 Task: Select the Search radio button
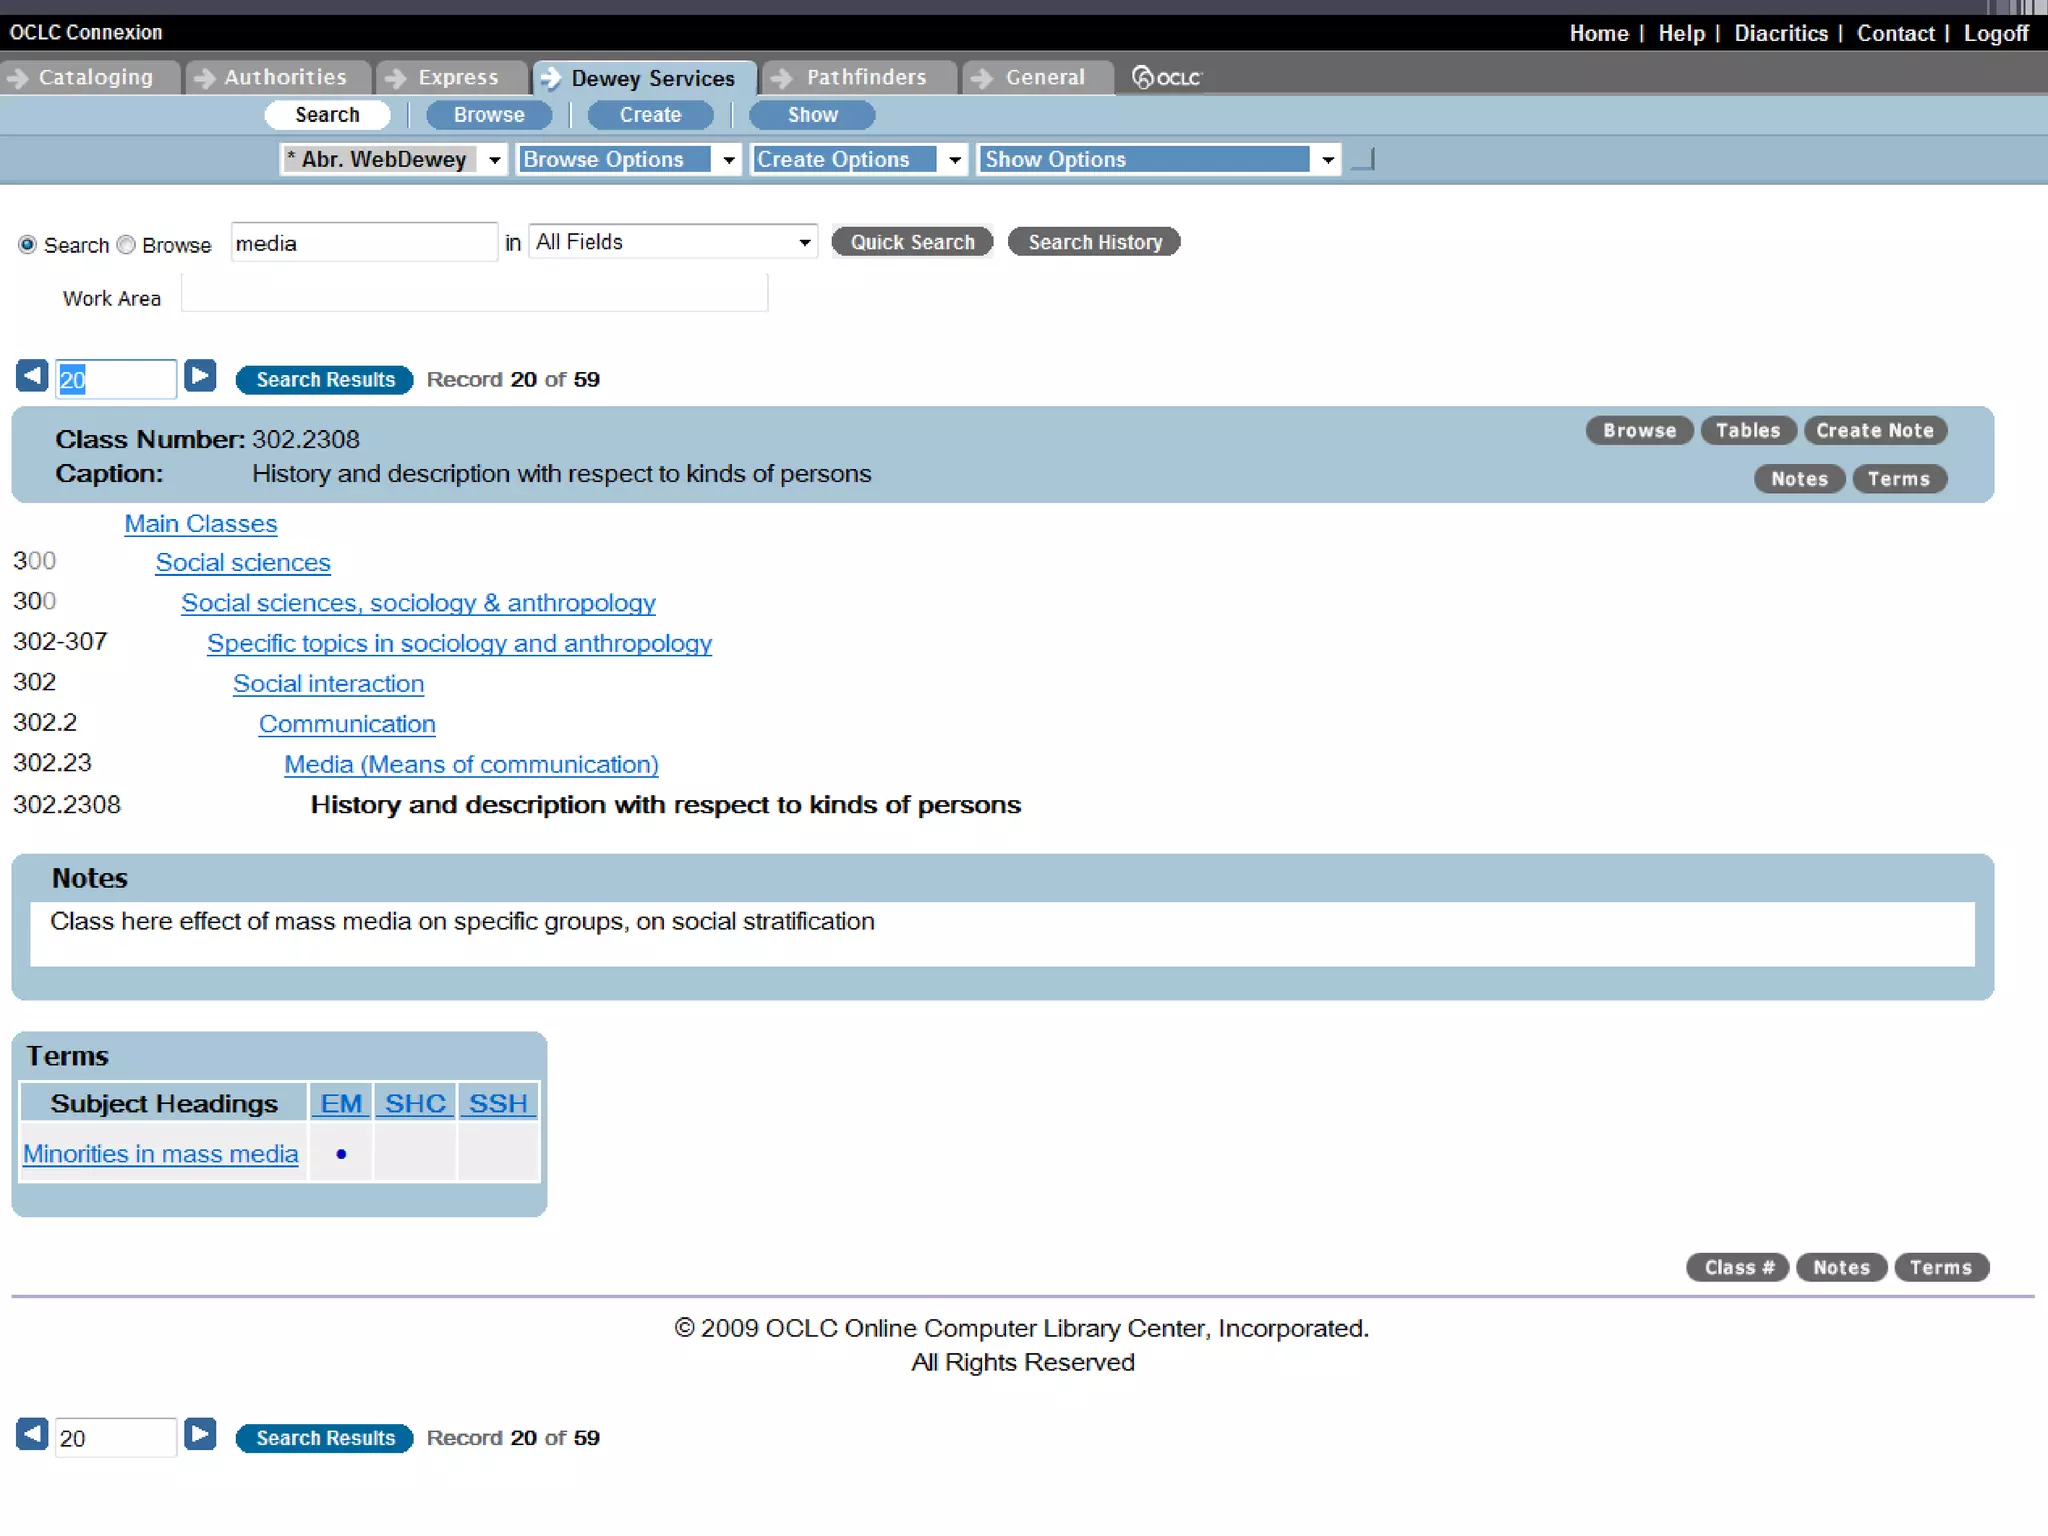(x=28, y=245)
